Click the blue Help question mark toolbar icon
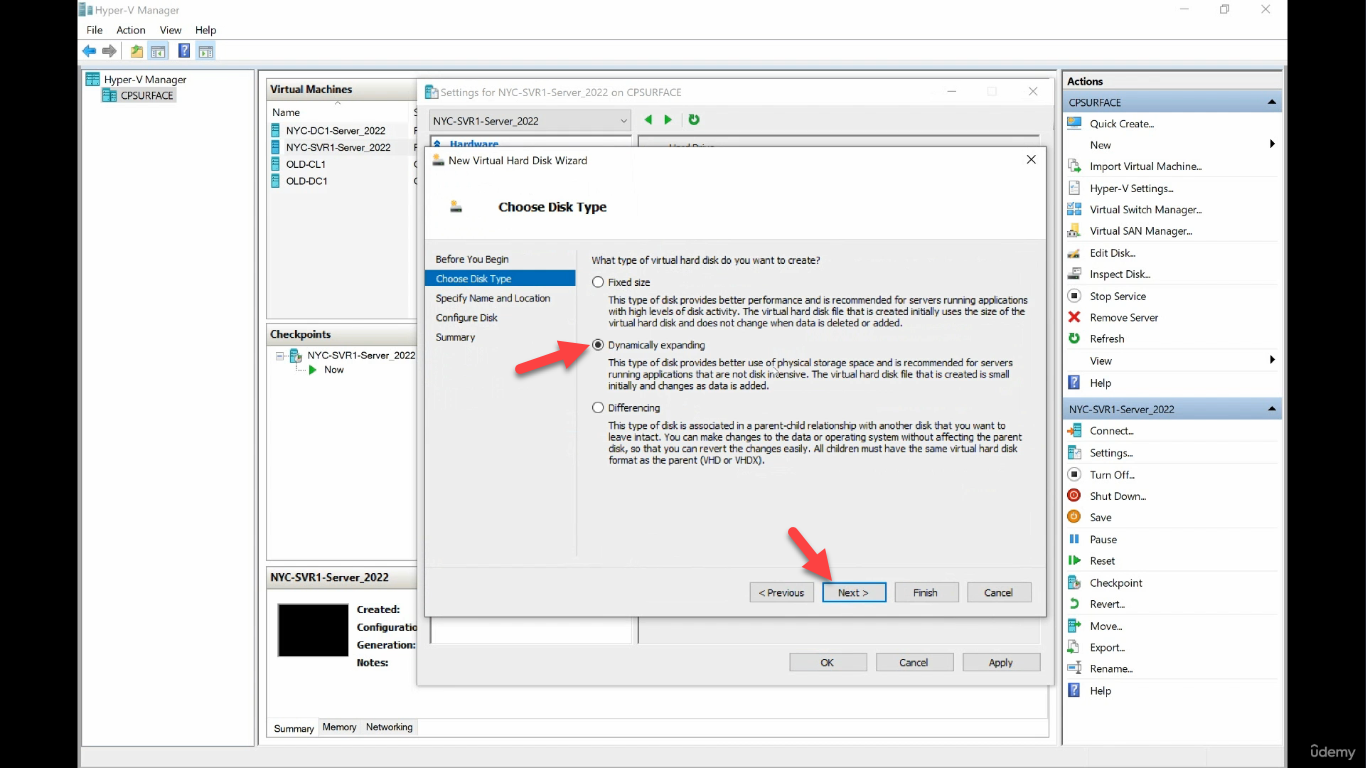Viewport: 1366px width, 768px height. point(184,51)
